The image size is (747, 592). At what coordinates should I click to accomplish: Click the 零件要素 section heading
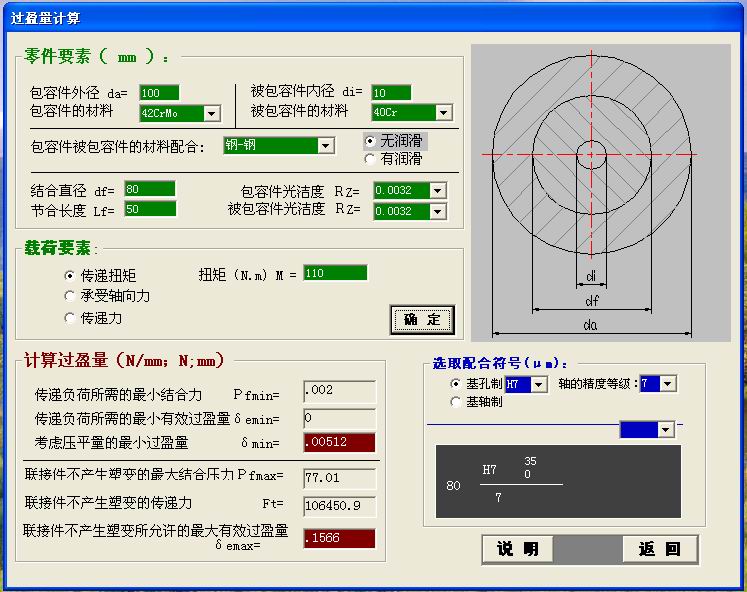coord(97,57)
